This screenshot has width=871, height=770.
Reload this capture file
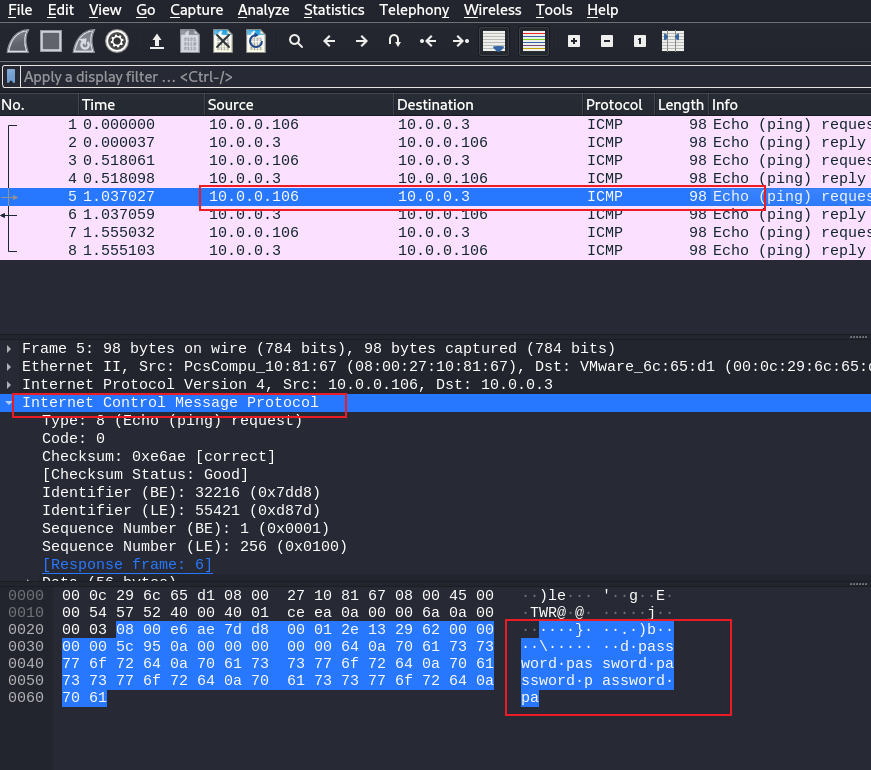(x=256, y=41)
